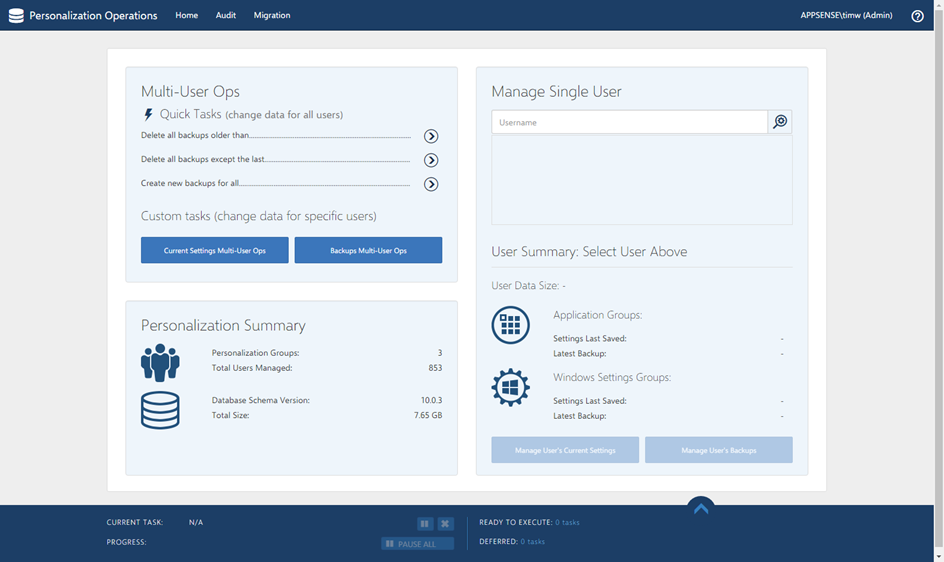Click the Windows Settings Groups gear icon
This screenshot has width=944, height=562.
click(x=510, y=387)
